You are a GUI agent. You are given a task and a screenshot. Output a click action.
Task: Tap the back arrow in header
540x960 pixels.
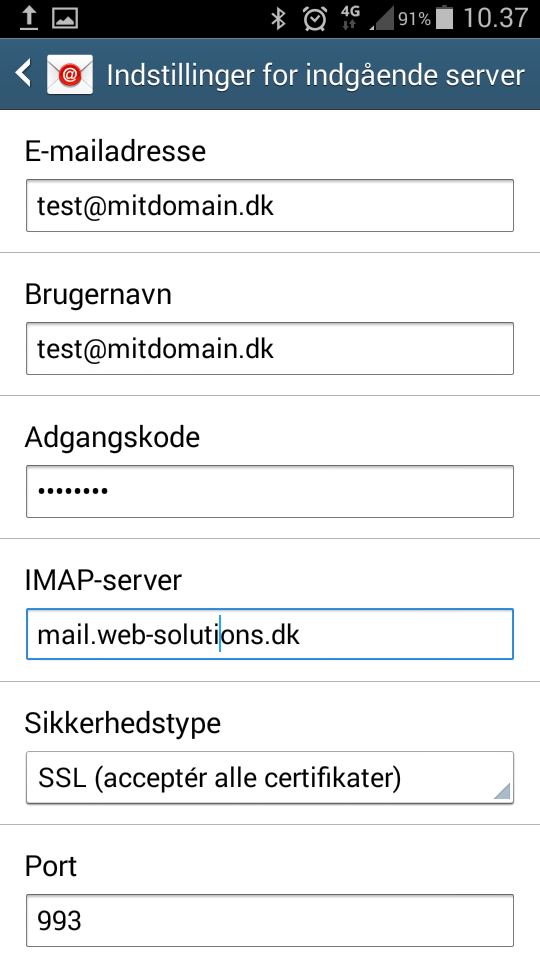point(23,73)
